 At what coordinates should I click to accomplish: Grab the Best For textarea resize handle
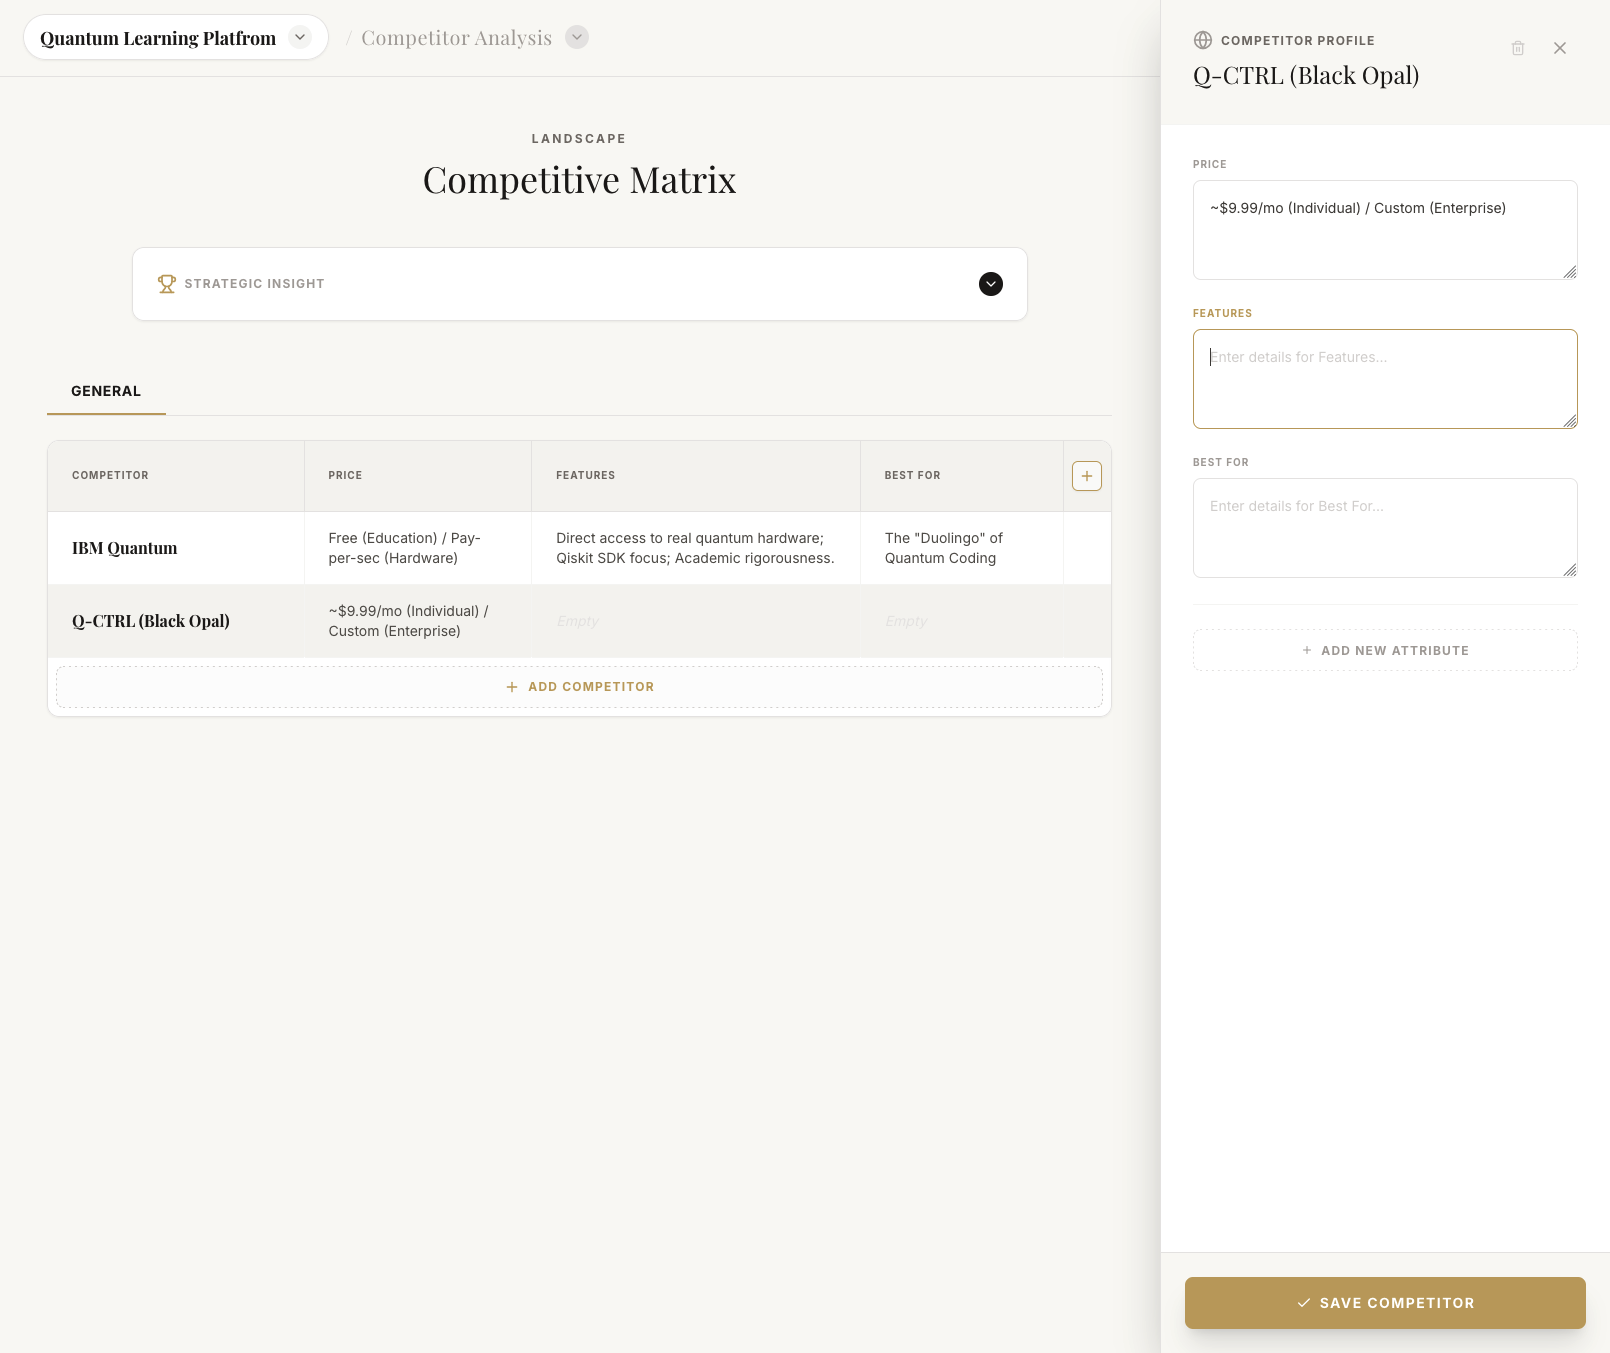tap(1570, 570)
